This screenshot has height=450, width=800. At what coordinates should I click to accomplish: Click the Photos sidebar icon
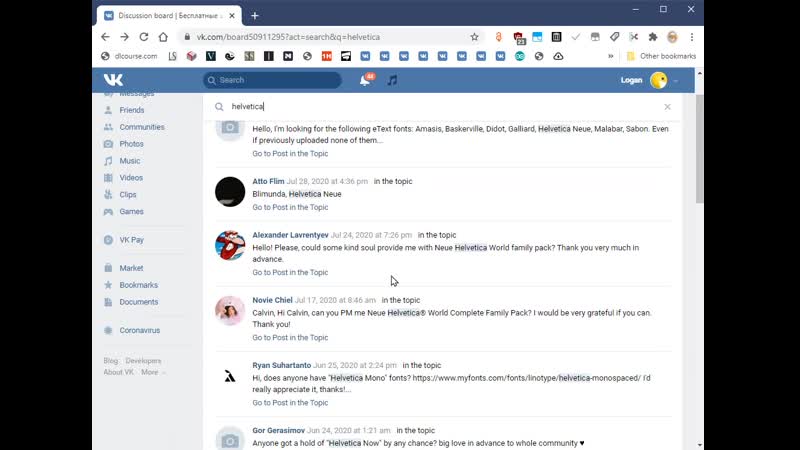108,144
